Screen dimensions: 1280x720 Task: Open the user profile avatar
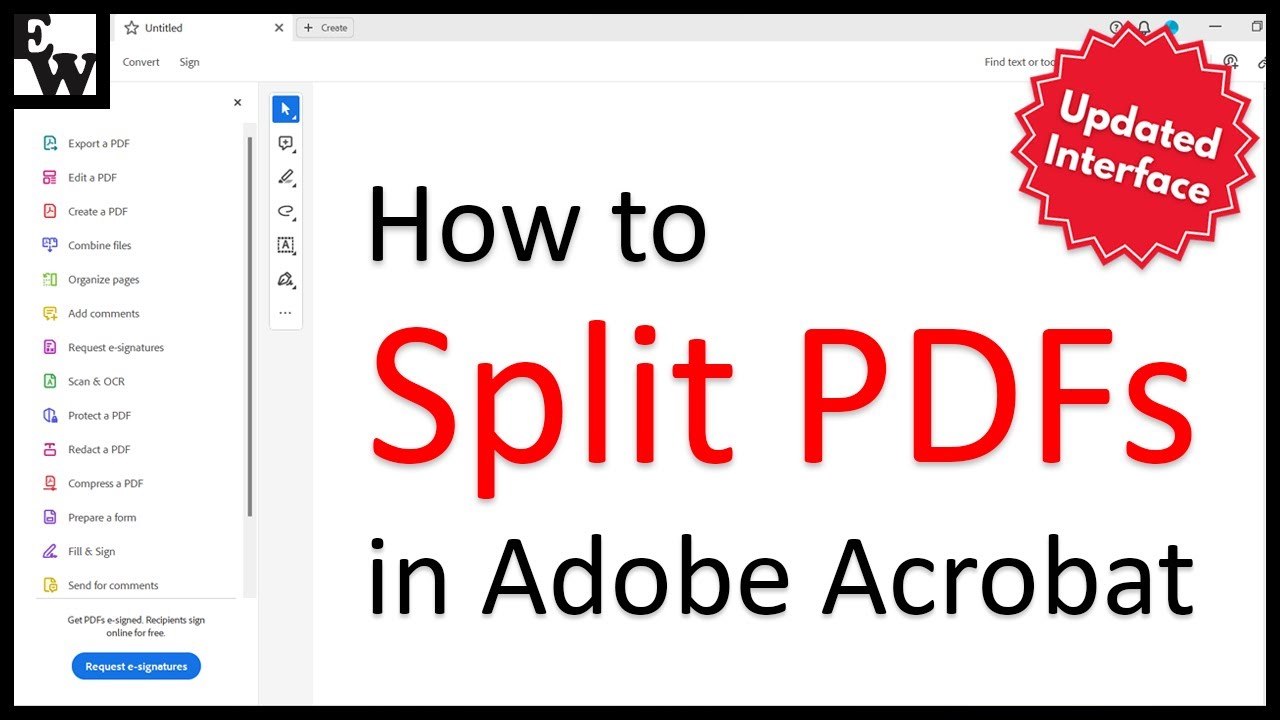tap(1171, 28)
